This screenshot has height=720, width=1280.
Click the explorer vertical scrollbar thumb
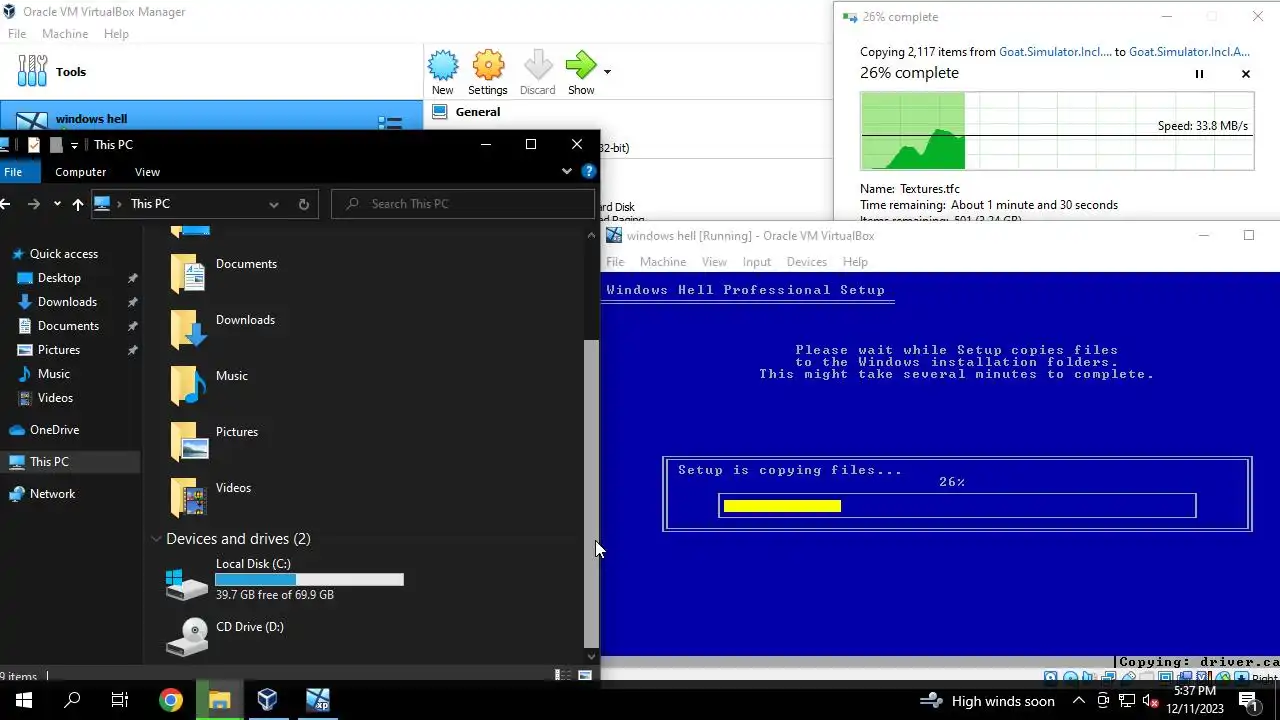click(x=591, y=494)
